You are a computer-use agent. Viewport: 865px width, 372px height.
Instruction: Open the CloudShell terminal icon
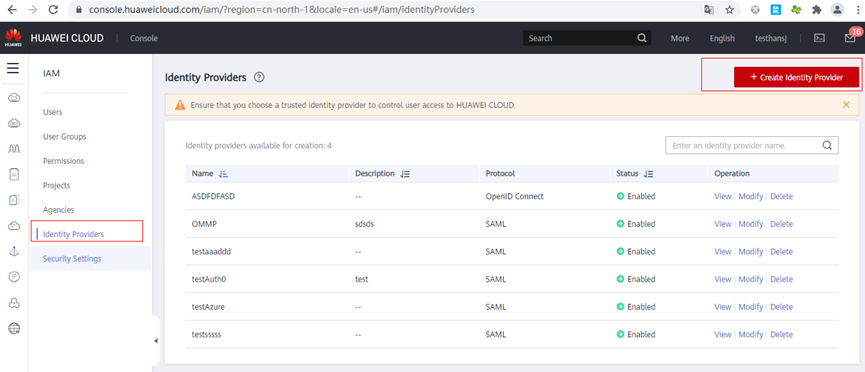[820, 38]
